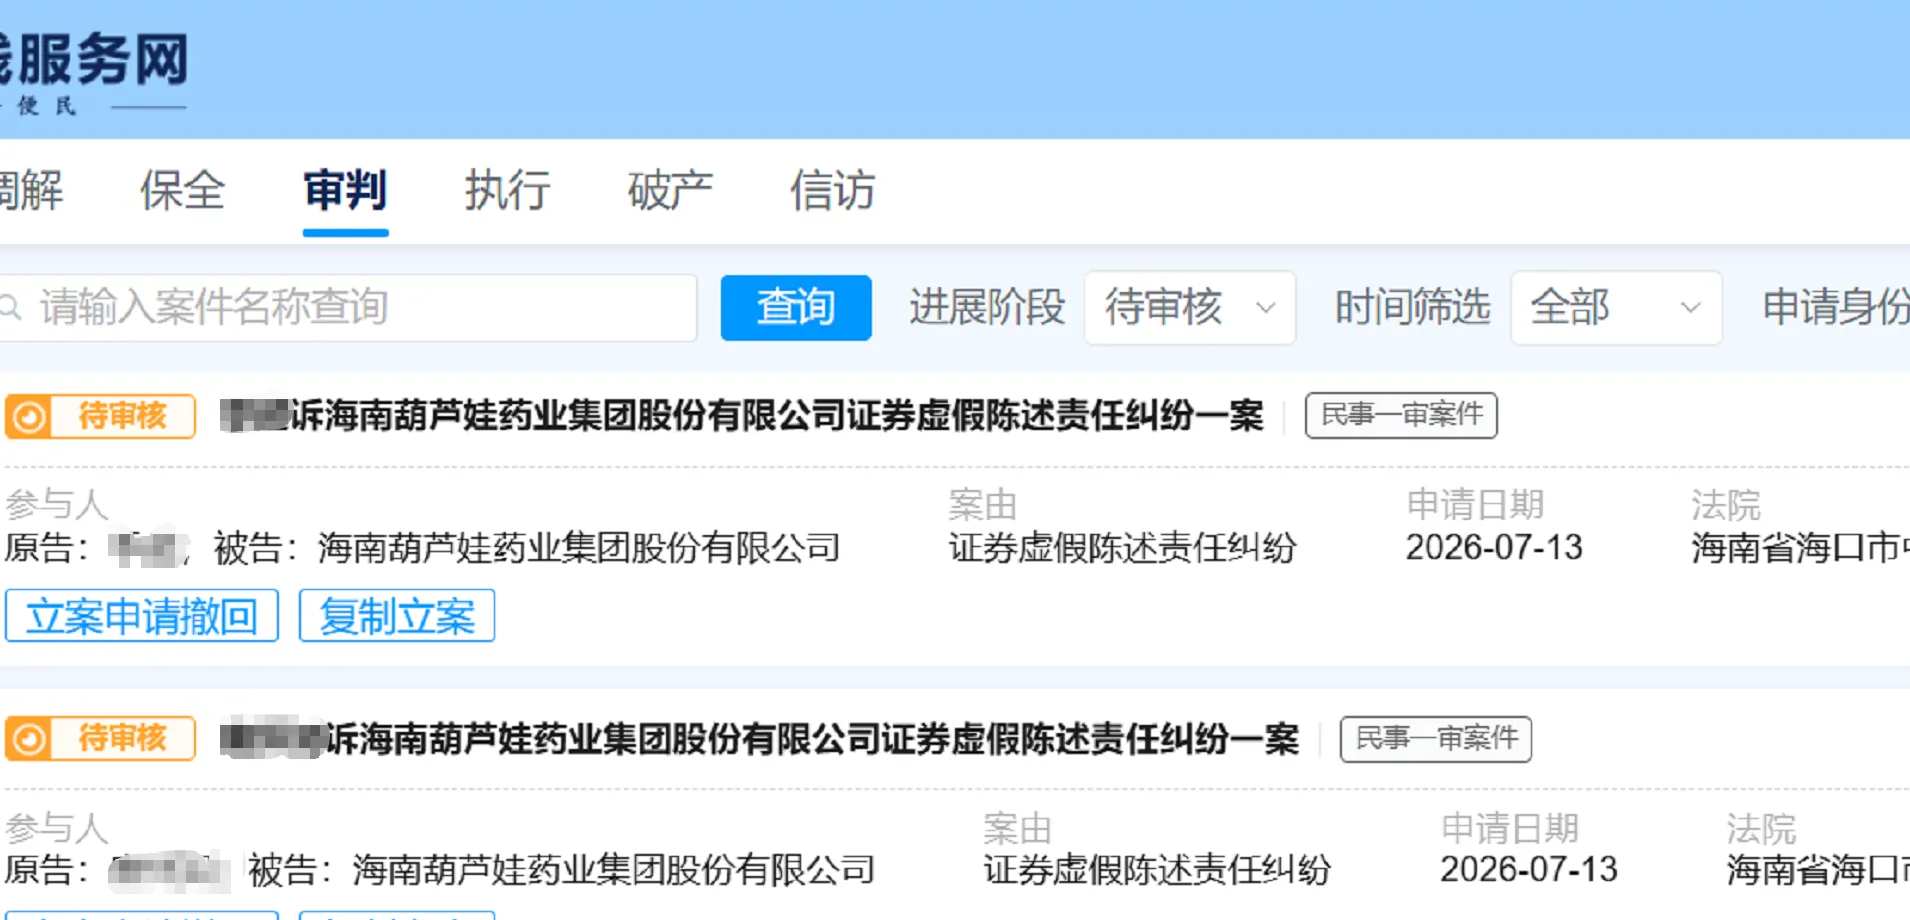1910x920 pixels.
Task: Click the first case's application date 2026-07-13
Action: [x=1494, y=548]
